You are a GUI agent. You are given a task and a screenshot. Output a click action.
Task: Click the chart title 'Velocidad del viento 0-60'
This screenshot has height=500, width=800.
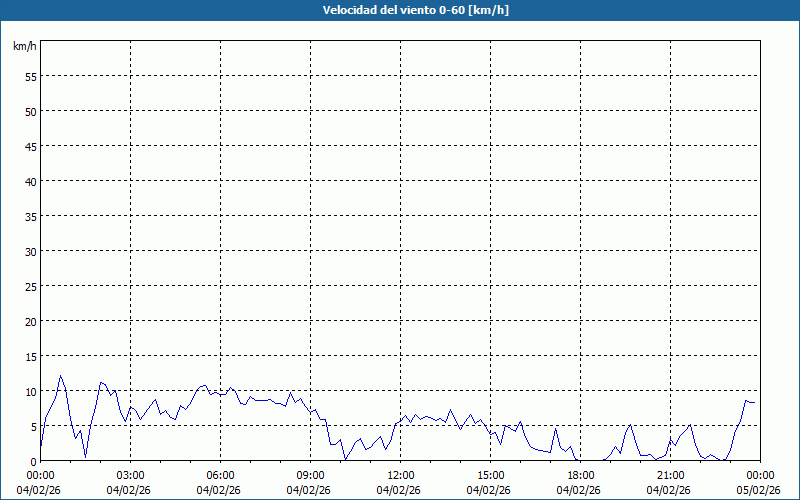399,11
